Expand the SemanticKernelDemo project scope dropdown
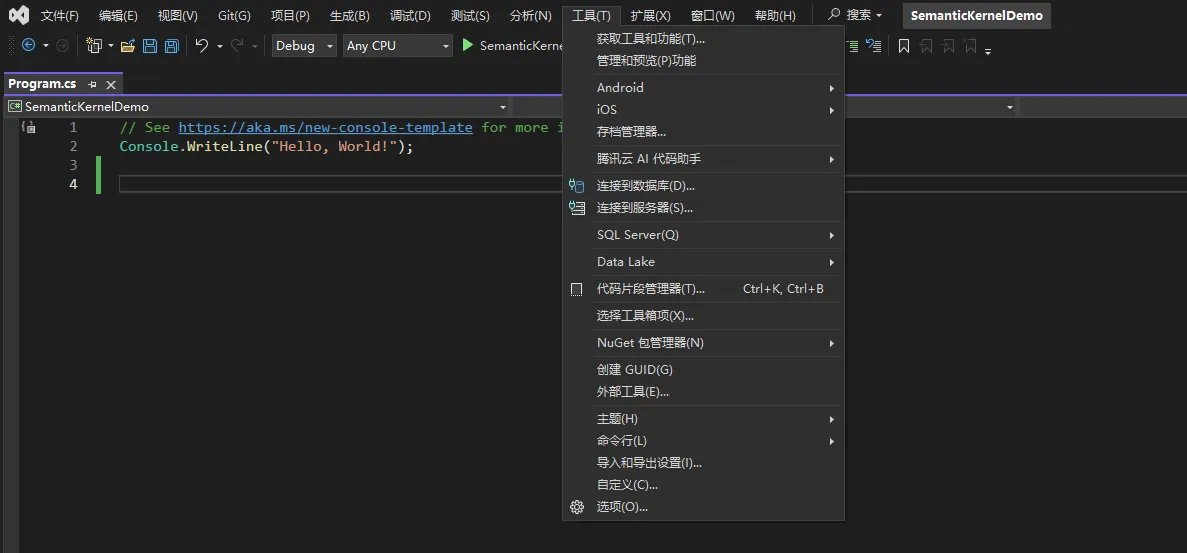Screen dimensions: 1187x553 point(257,107)
